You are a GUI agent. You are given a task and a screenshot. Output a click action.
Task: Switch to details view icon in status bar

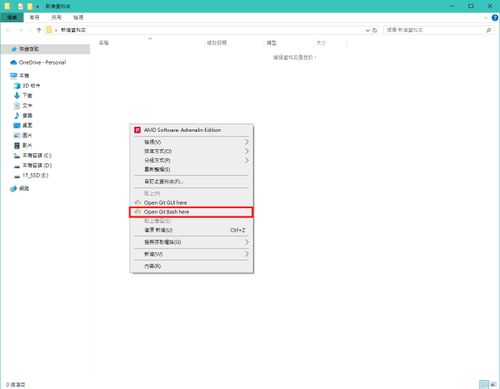484,384
